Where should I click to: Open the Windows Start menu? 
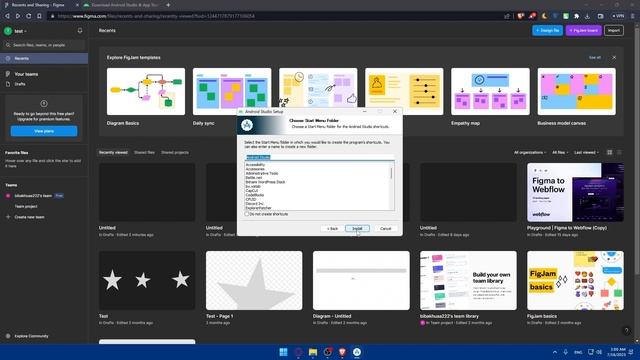(283, 352)
